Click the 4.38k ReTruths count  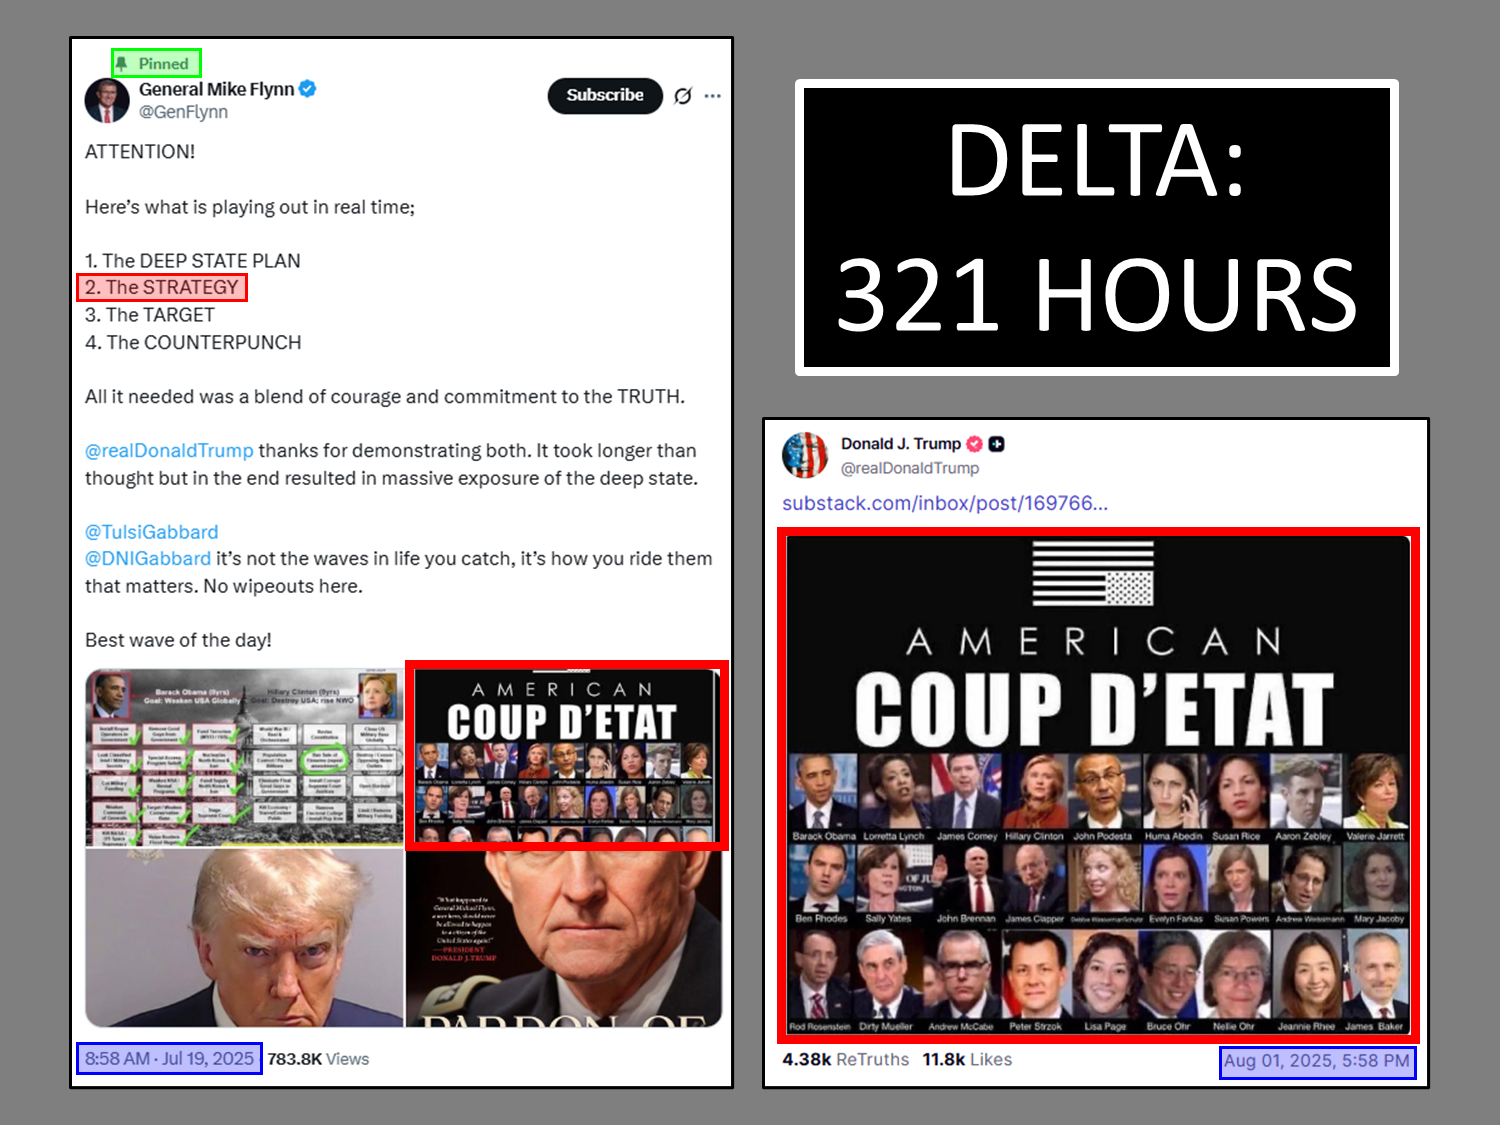point(845,1060)
